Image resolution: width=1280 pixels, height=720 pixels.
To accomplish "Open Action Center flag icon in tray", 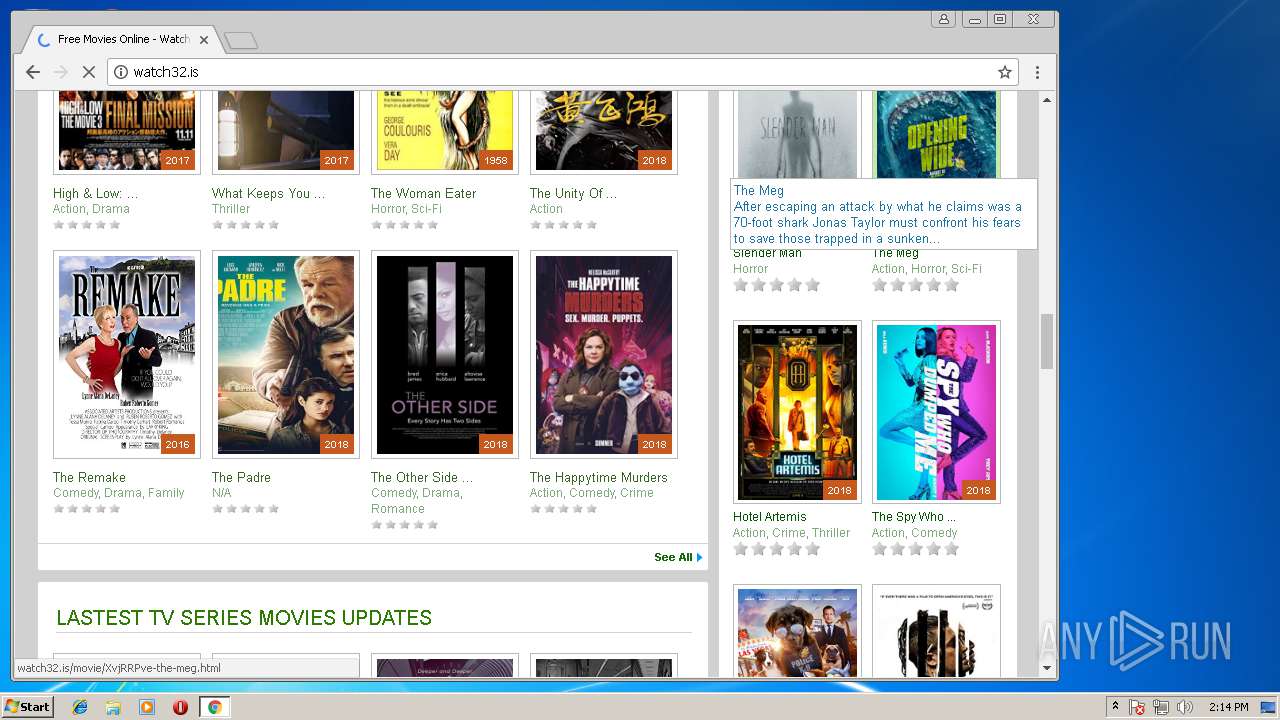I will tap(1138, 707).
